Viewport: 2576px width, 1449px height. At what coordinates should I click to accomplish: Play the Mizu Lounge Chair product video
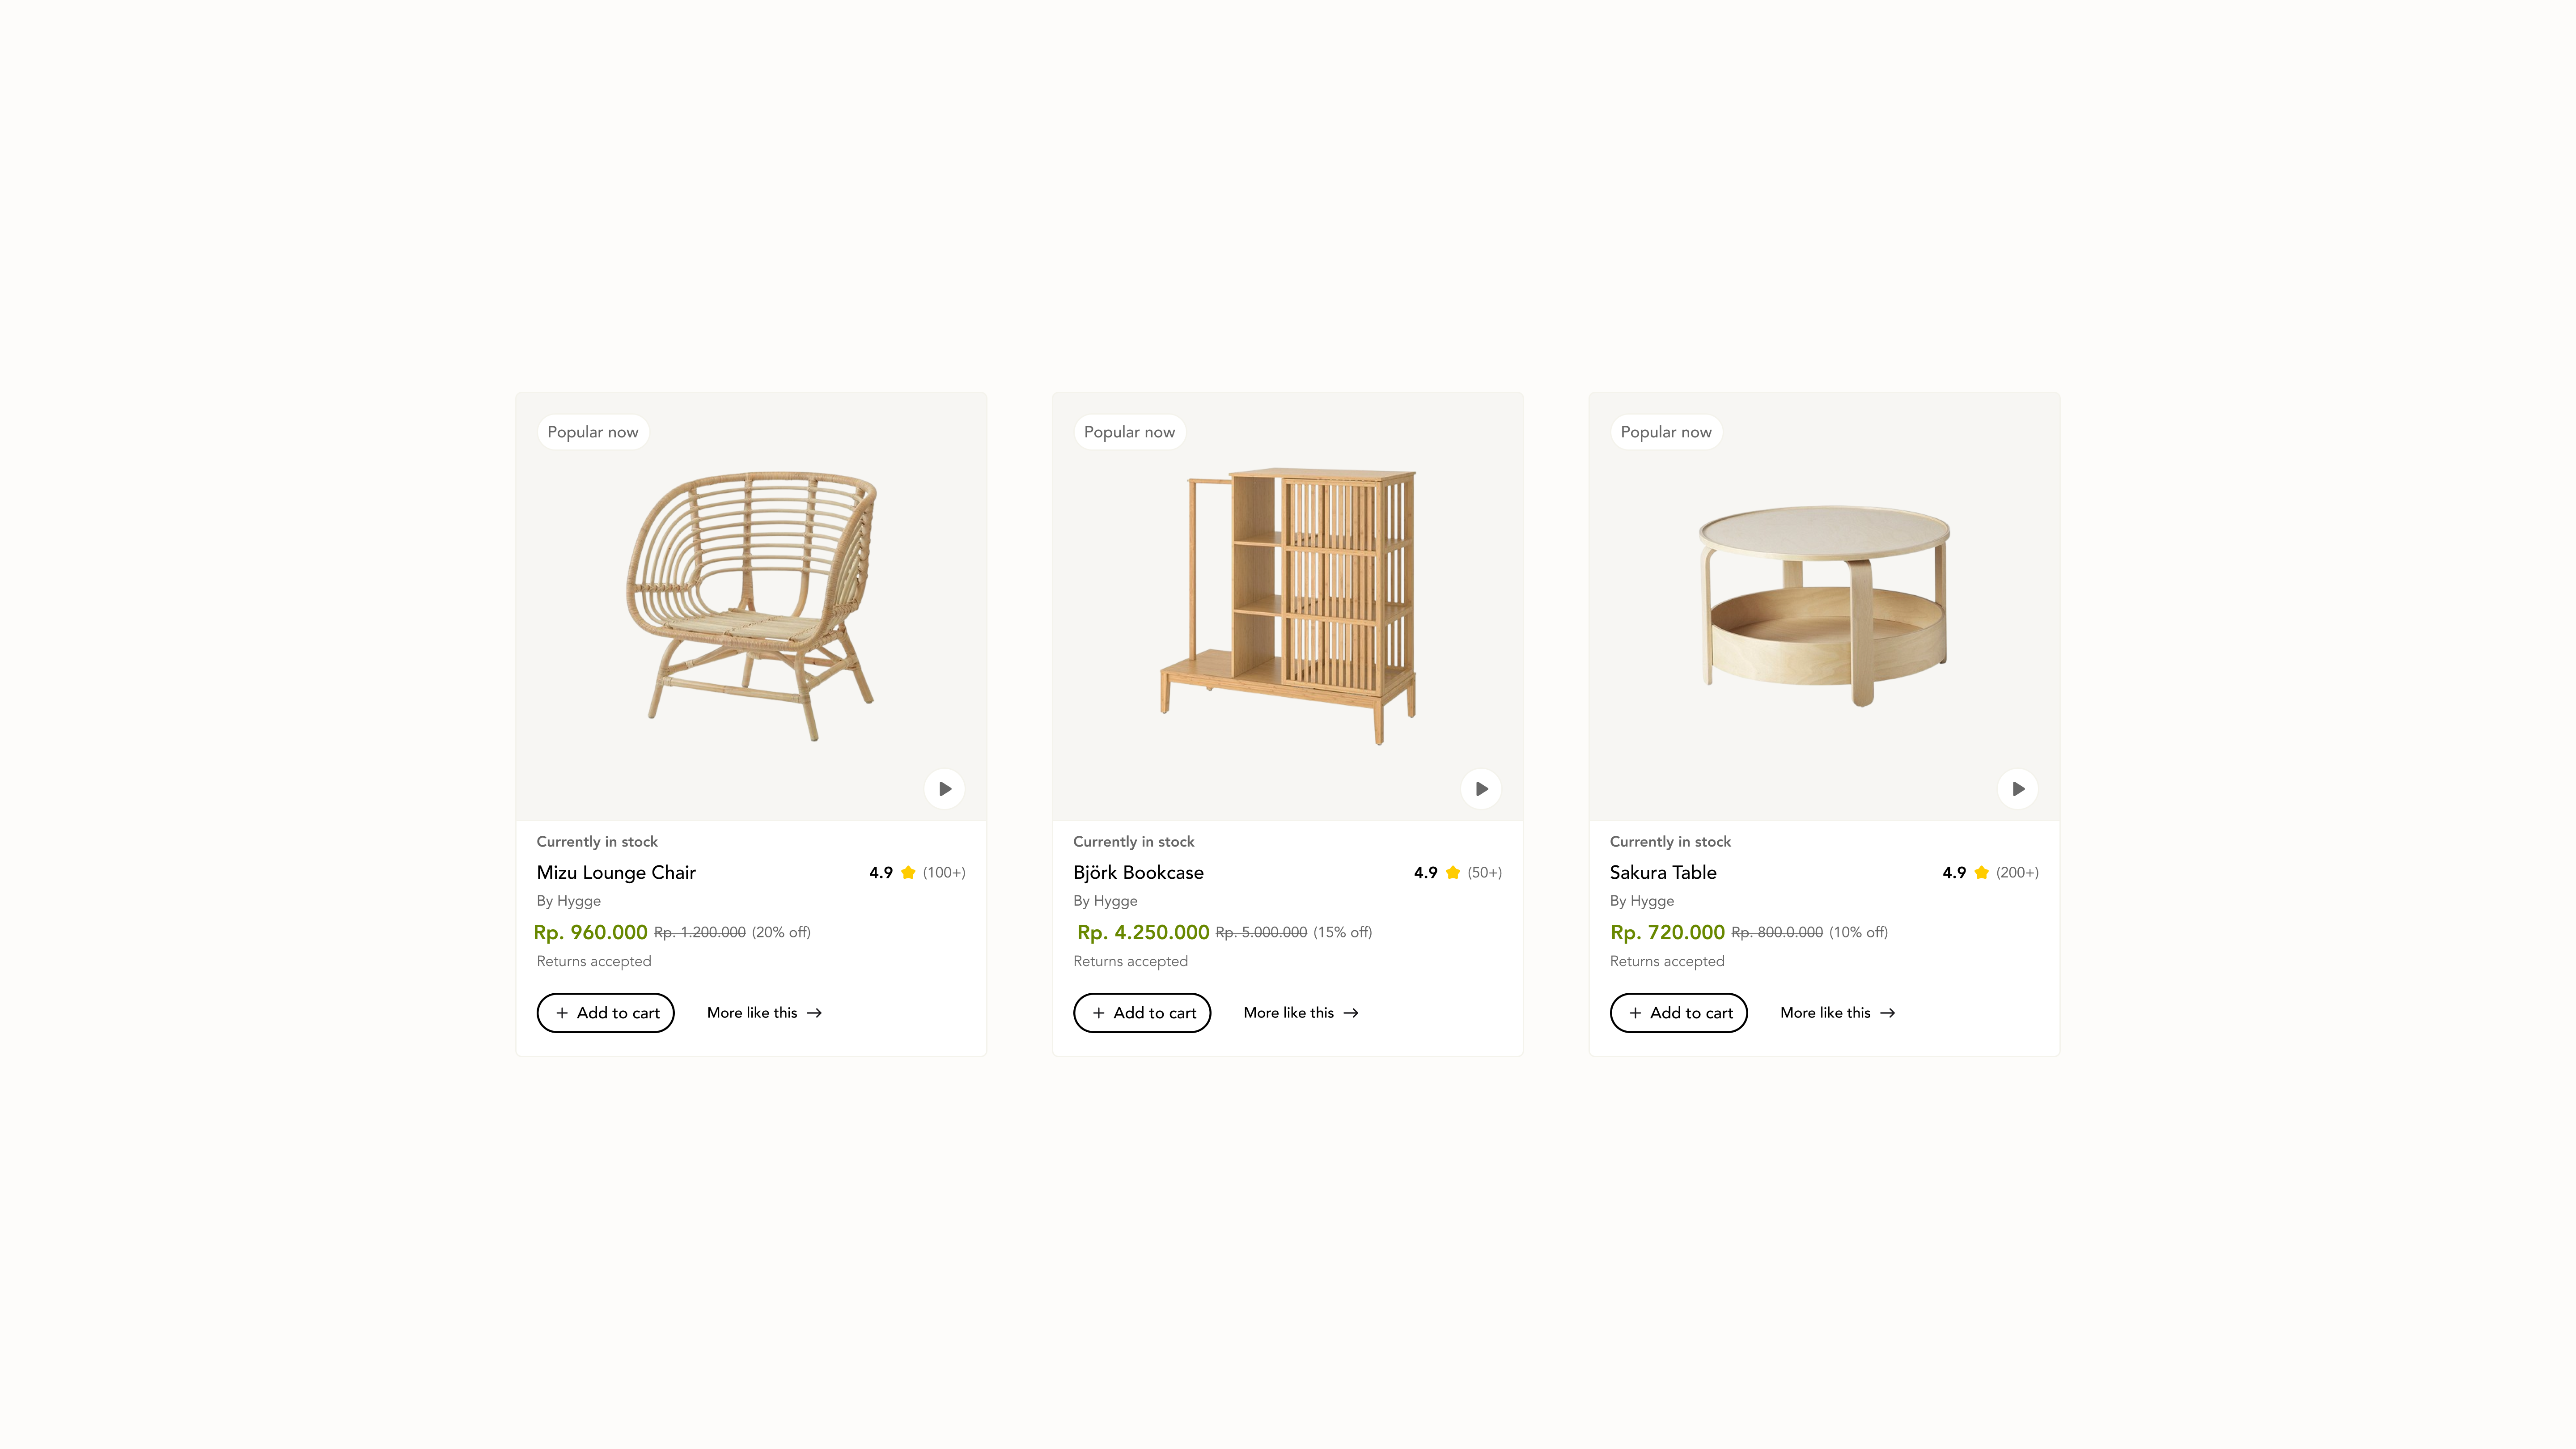[x=944, y=788]
